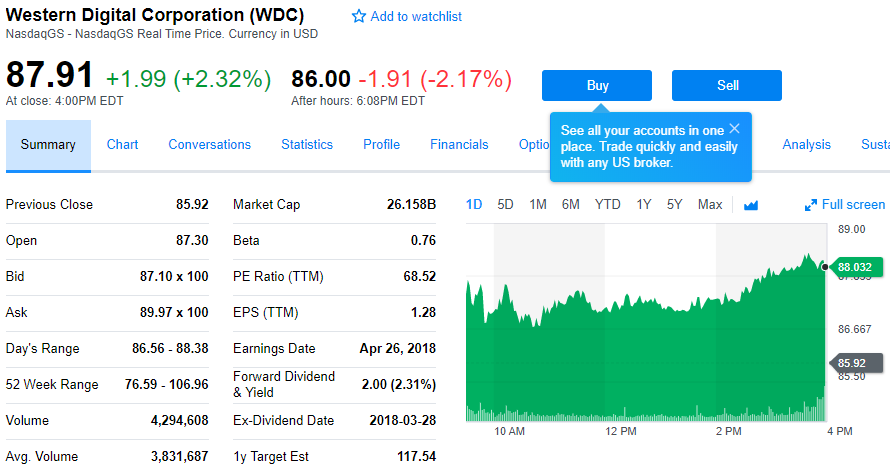The height and width of the screenshot is (472, 890).
Task: Display the Max chart range
Action: click(x=710, y=205)
